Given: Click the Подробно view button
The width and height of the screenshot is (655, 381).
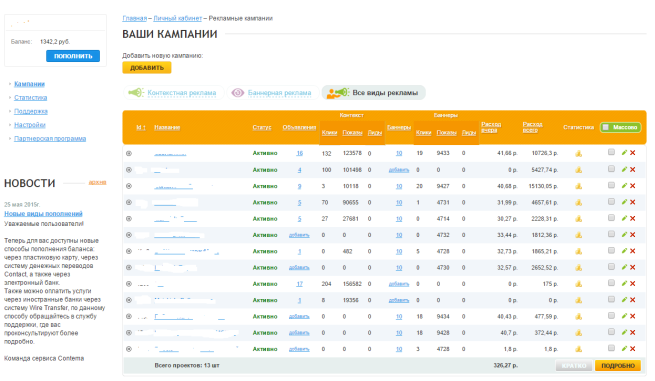Looking at the screenshot, I should point(618,366).
